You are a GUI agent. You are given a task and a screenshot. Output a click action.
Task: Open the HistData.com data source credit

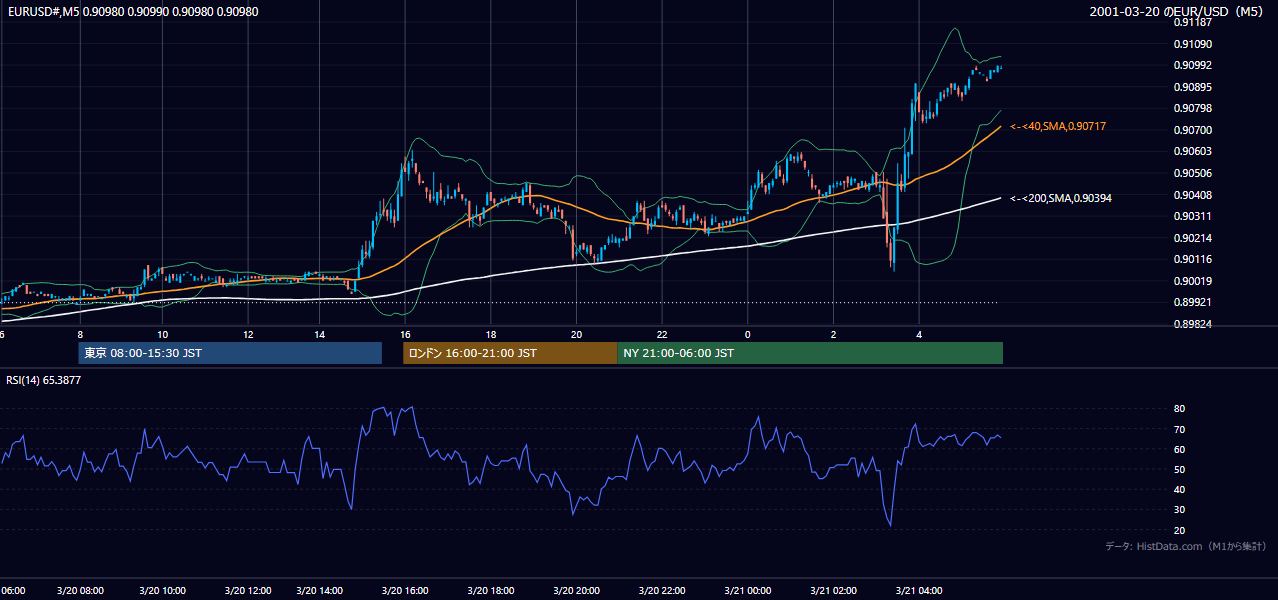coord(1186,546)
